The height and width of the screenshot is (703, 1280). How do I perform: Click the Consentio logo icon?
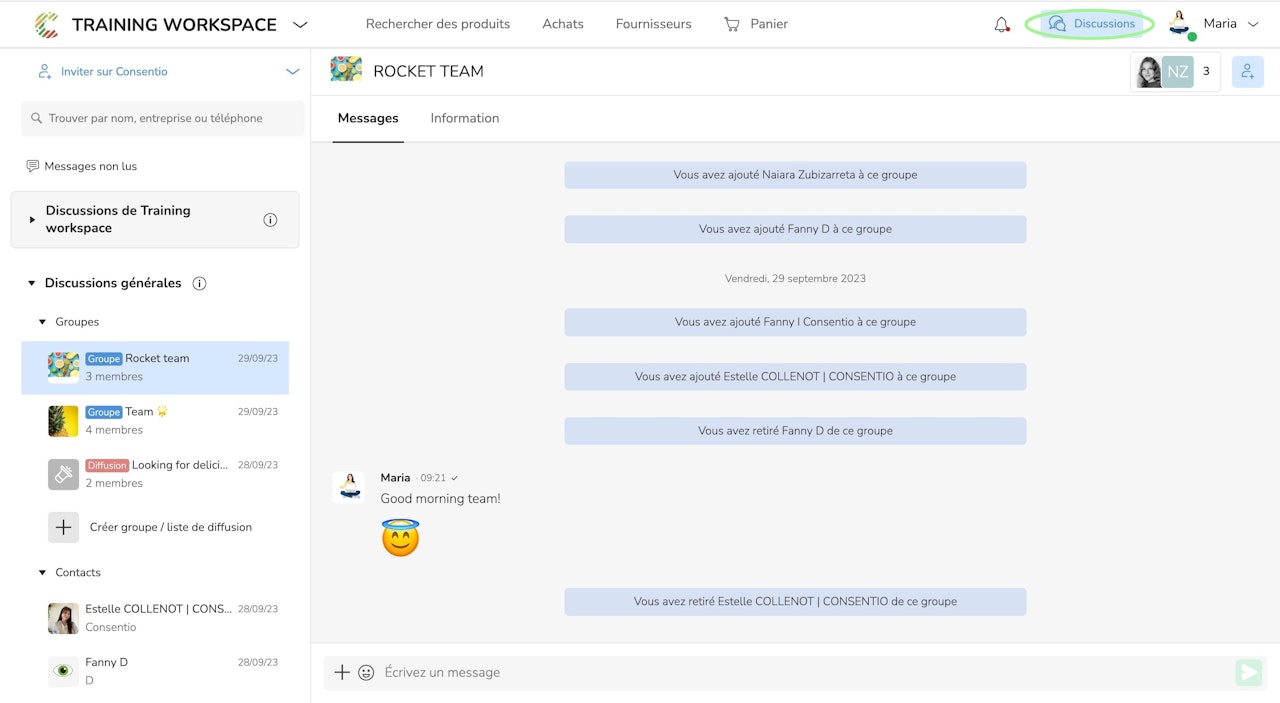pyautogui.click(x=46, y=24)
